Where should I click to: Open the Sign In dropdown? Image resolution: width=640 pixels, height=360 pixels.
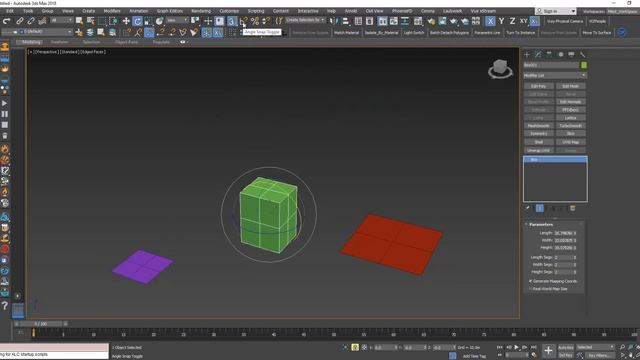click(x=556, y=11)
